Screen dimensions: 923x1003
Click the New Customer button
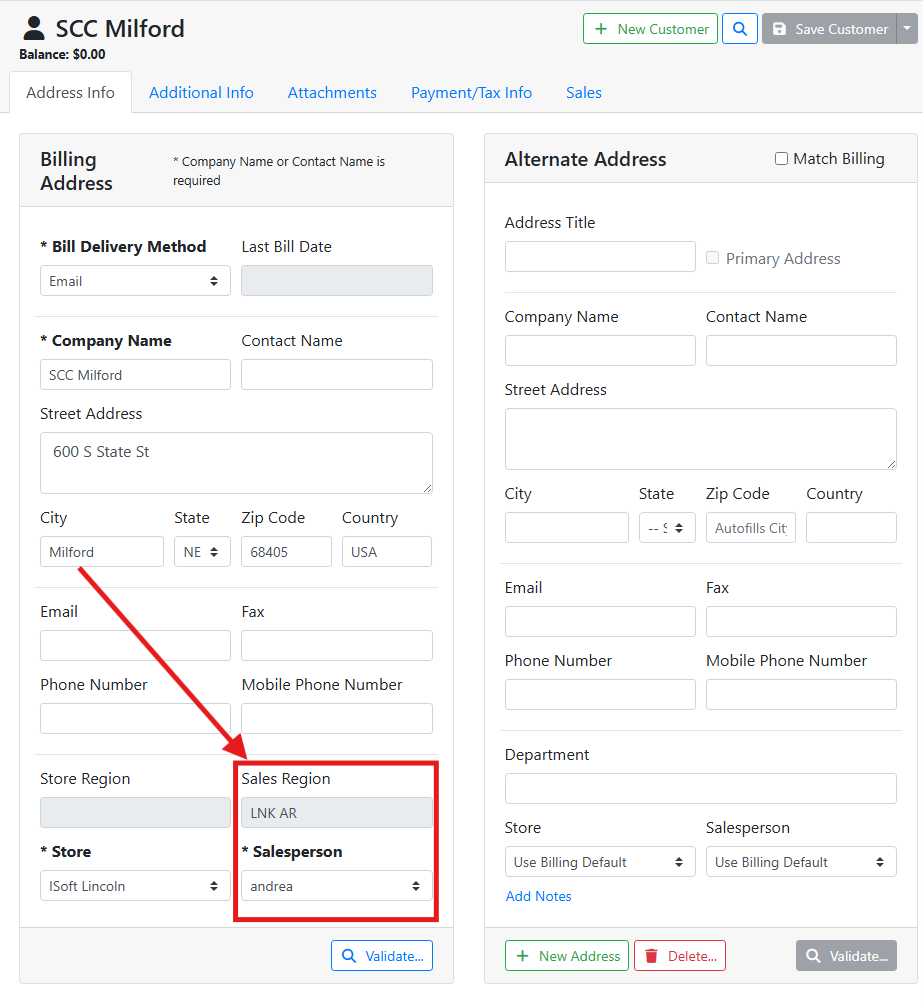[x=651, y=29]
